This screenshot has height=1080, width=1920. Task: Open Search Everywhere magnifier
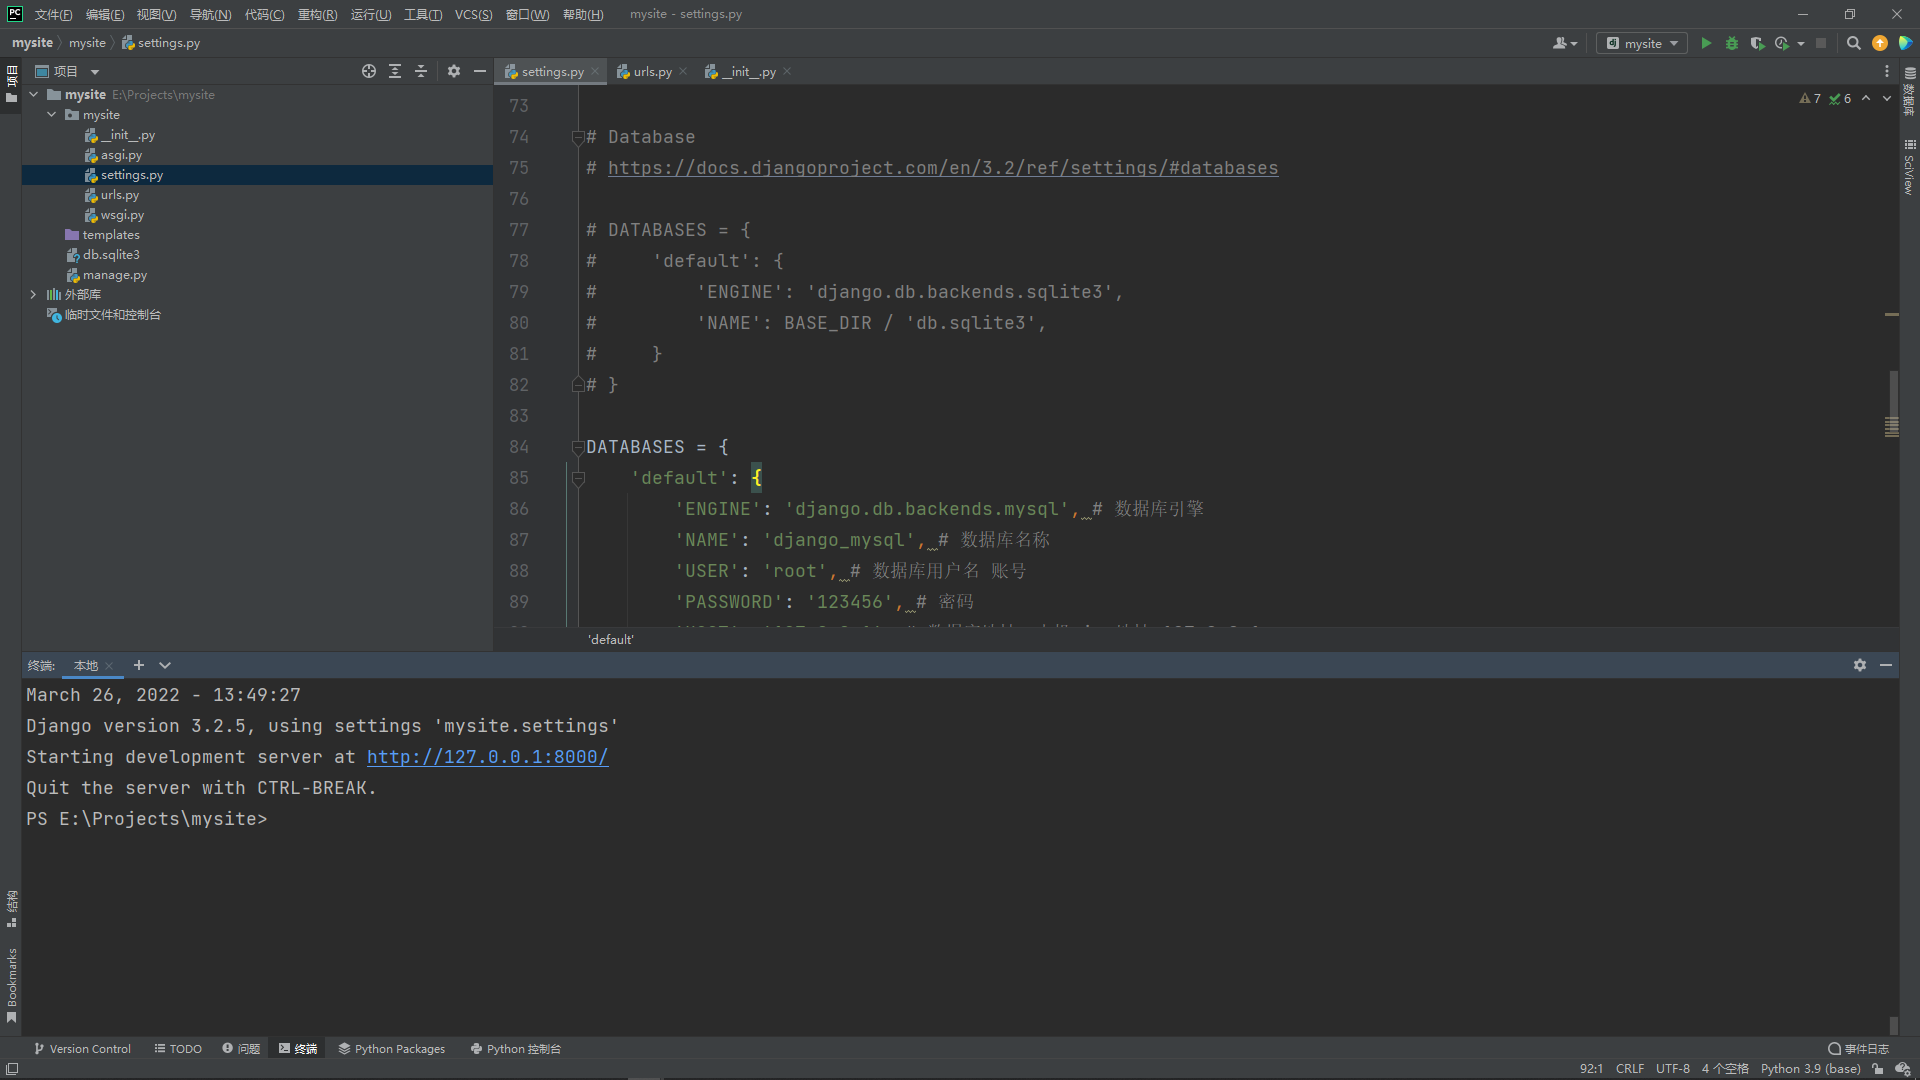(1853, 43)
